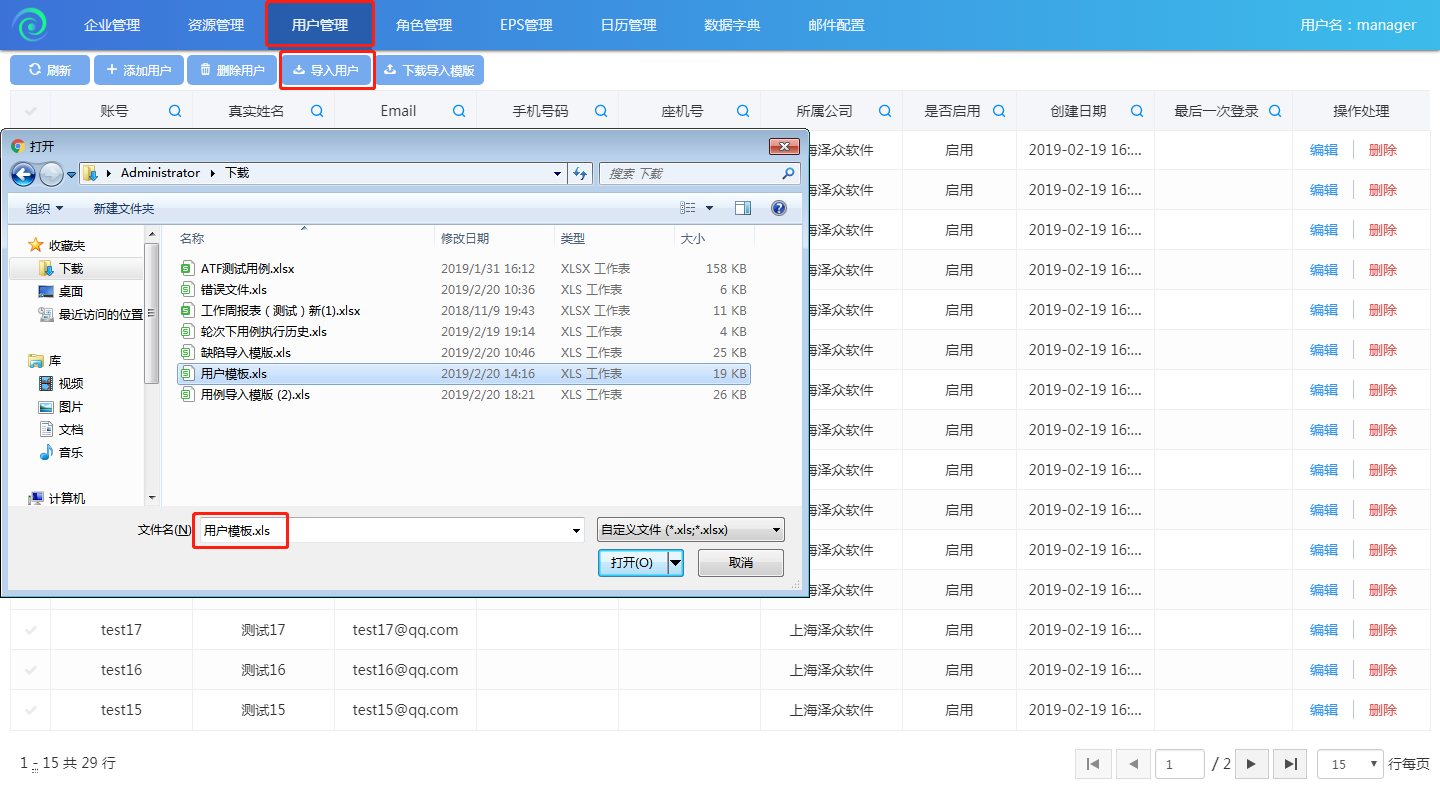Screen dimensions: 1440x788
Task: Go to next page of user table
Action: coord(1251,764)
